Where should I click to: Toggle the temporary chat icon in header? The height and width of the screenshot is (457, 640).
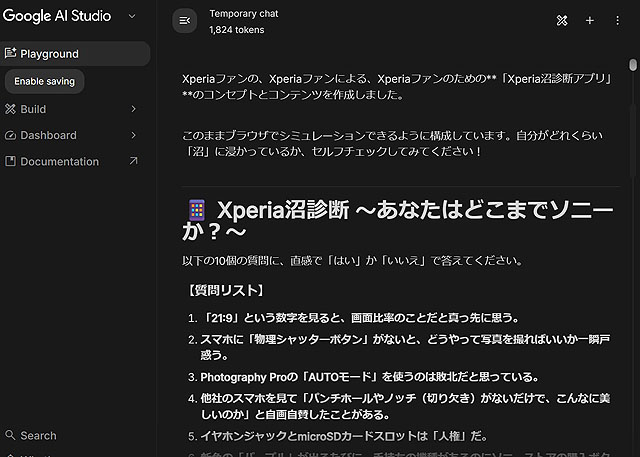click(x=562, y=20)
